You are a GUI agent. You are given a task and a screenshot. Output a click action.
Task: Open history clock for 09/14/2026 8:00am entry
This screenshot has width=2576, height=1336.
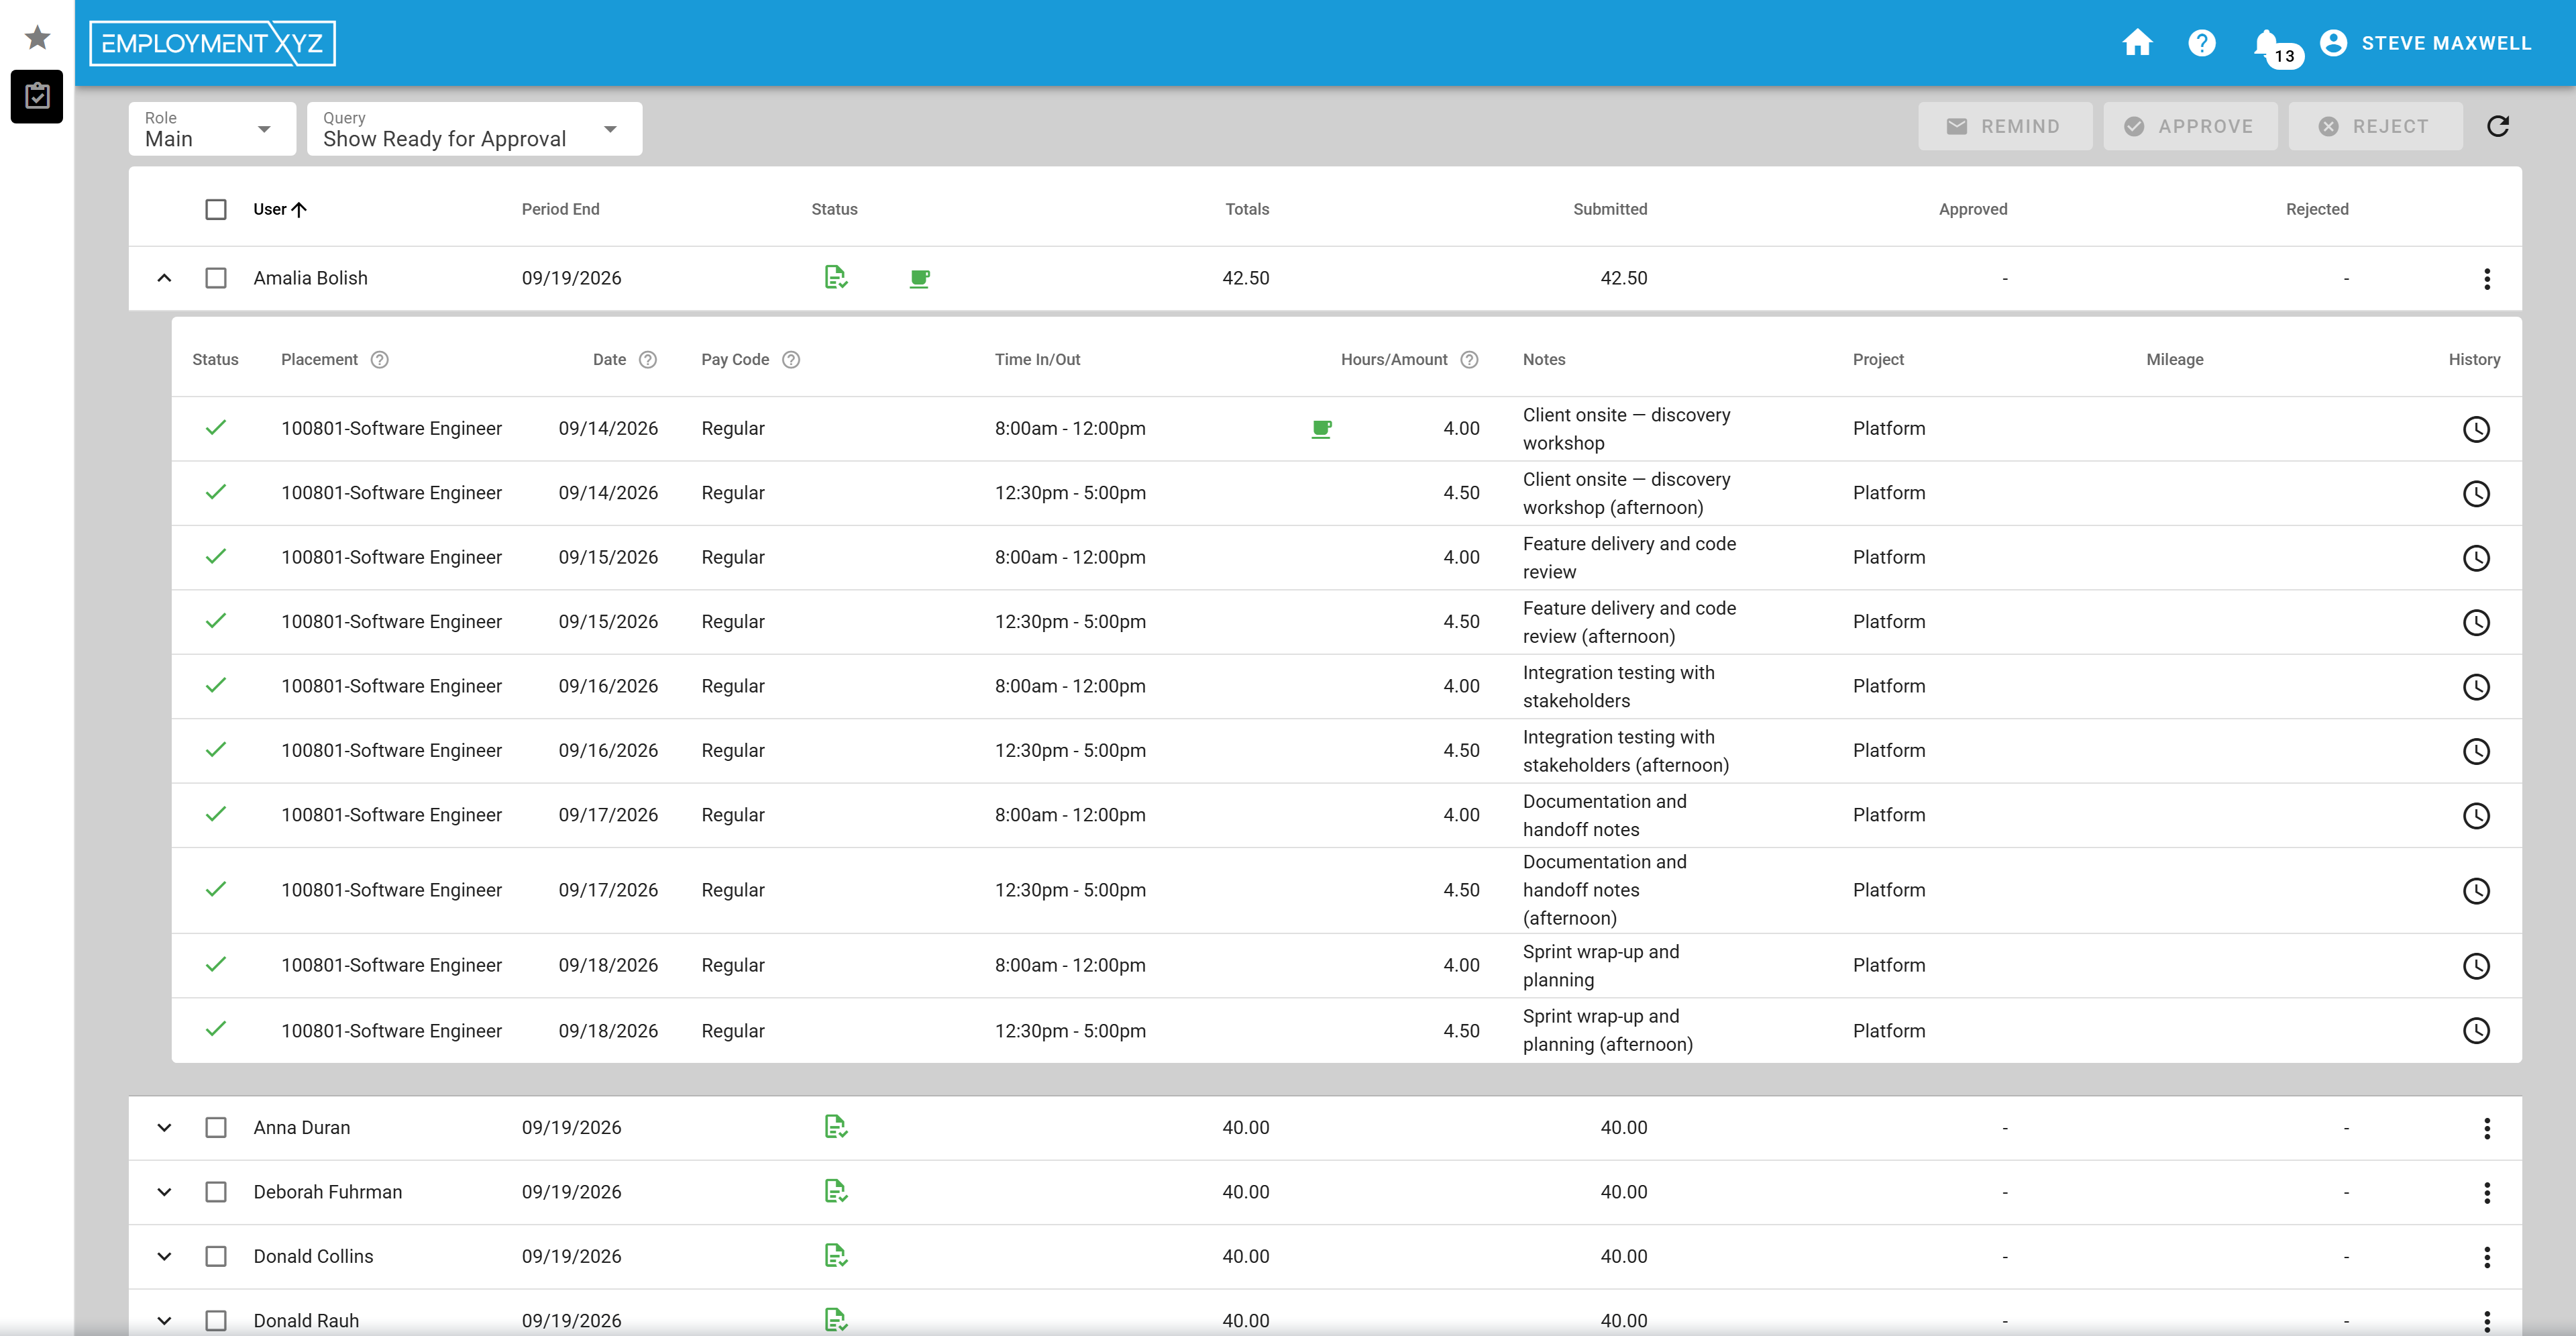click(x=2475, y=429)
